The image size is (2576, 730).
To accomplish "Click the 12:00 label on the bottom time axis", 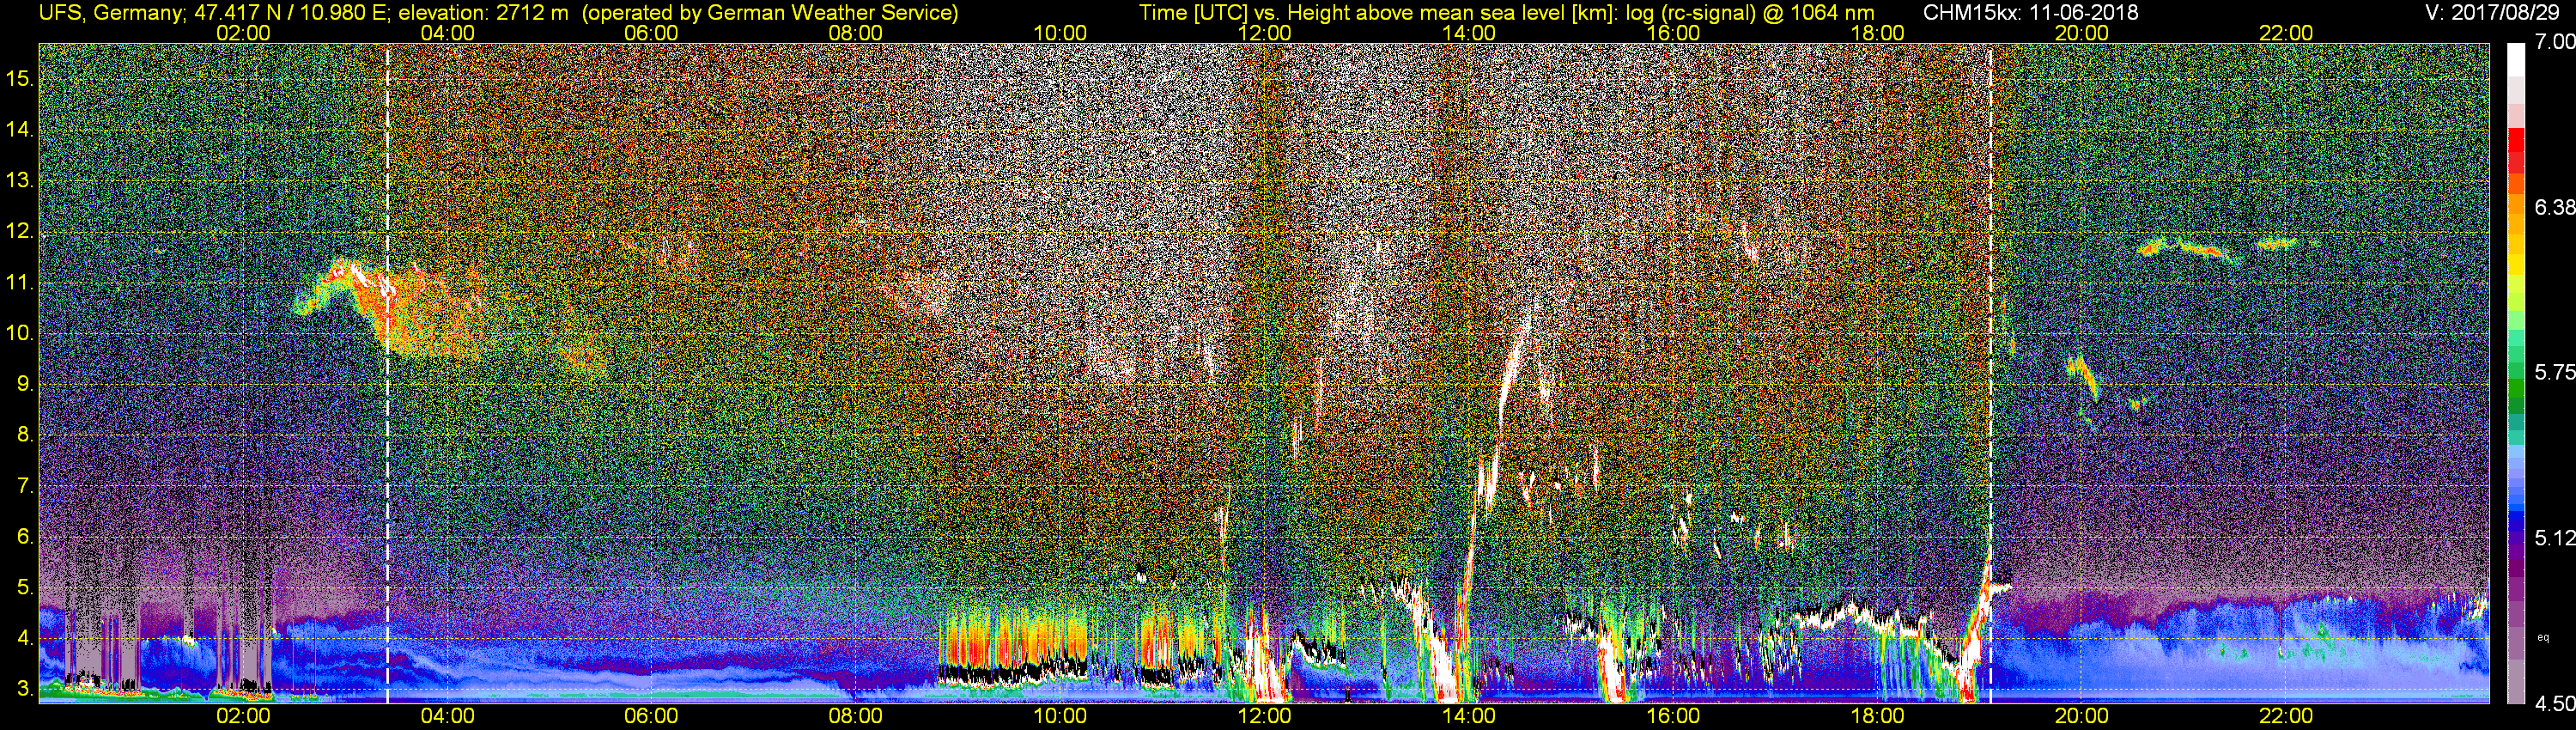I will pyautogui.click(x=1264, y=716).
